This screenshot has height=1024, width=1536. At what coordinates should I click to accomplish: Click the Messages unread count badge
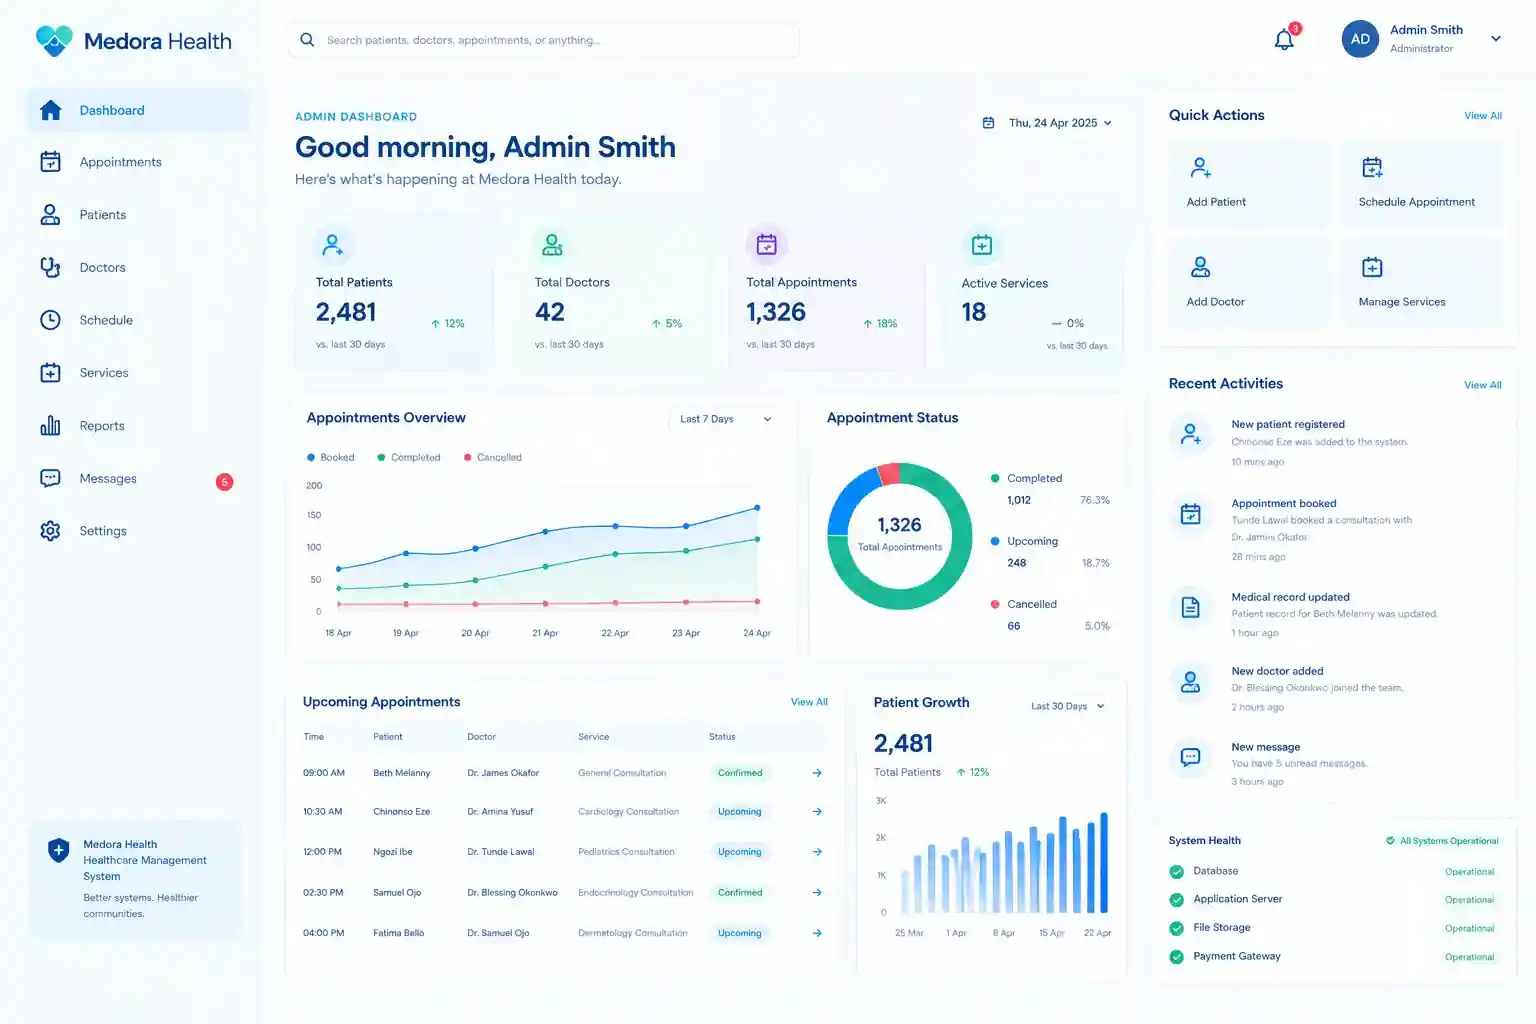pos(225,482)
